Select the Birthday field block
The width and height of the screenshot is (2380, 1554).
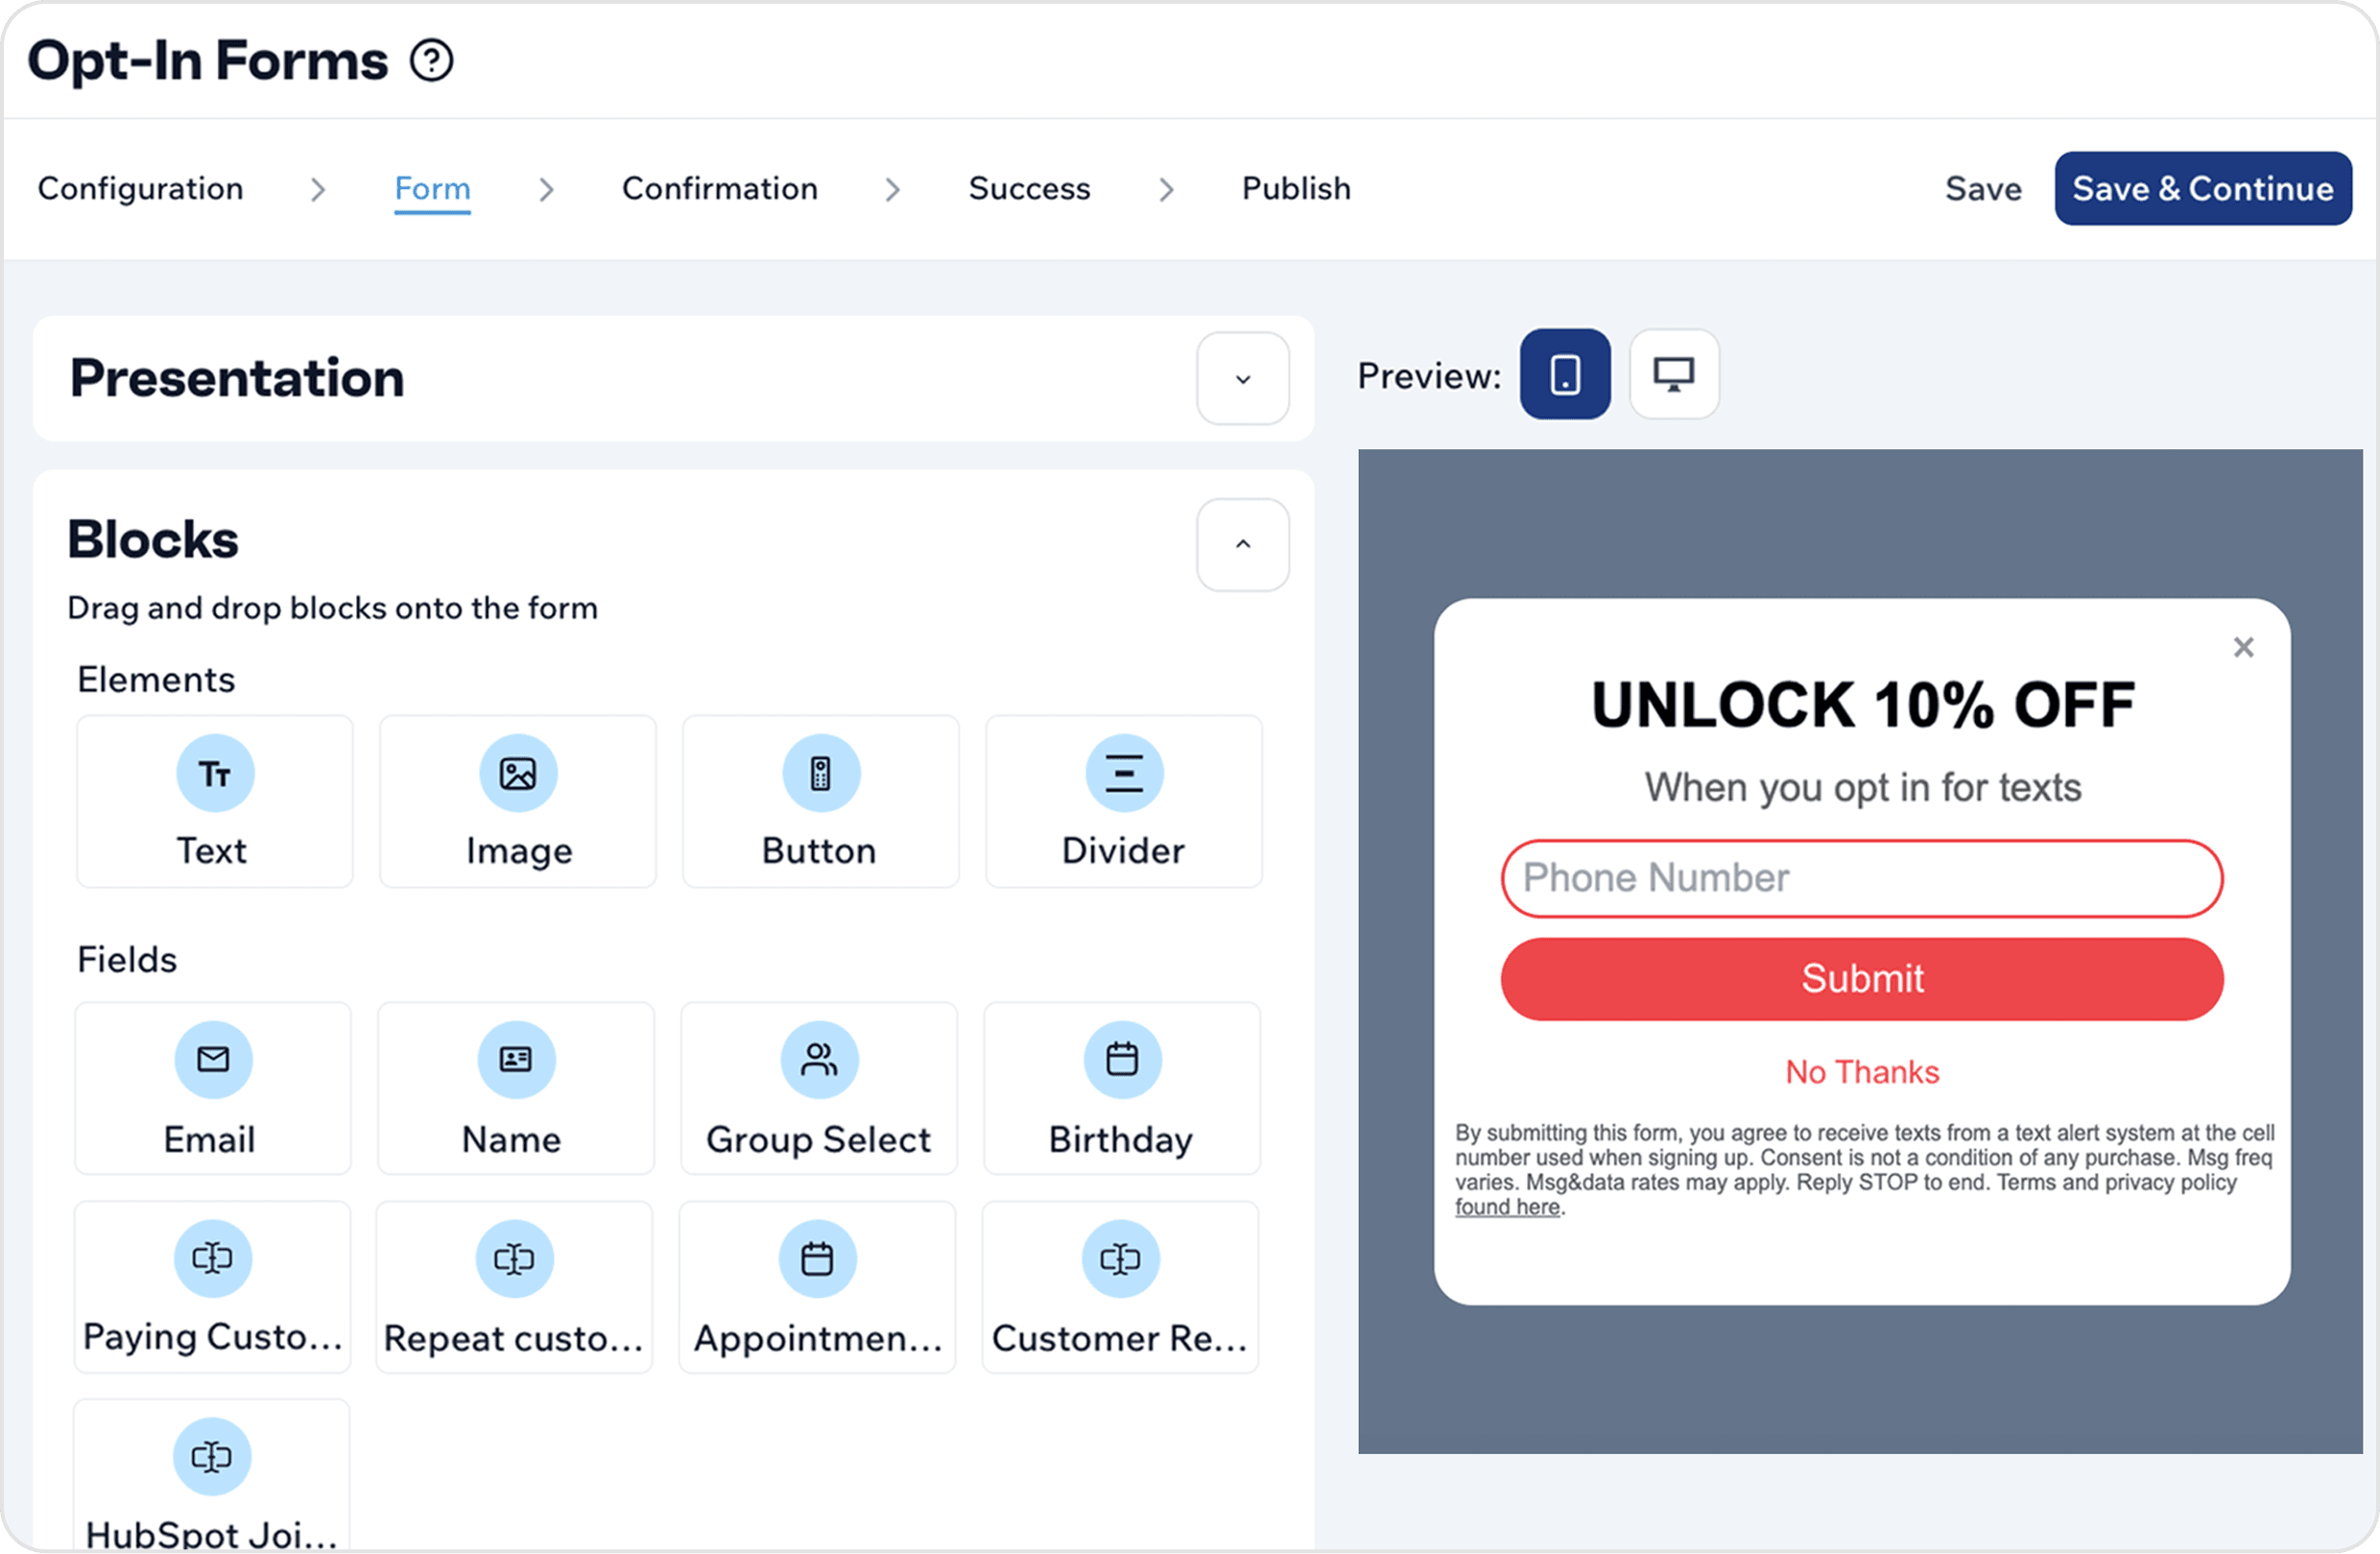tap(1121, 1088)
